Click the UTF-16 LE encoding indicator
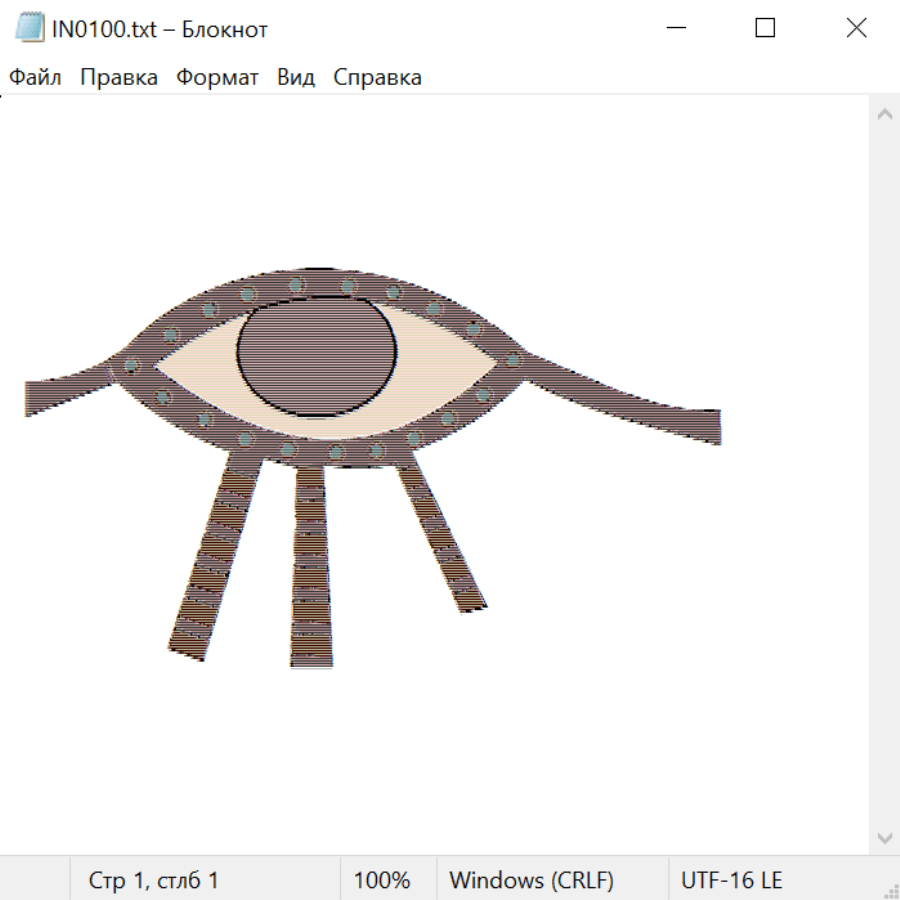 [731, 881]
